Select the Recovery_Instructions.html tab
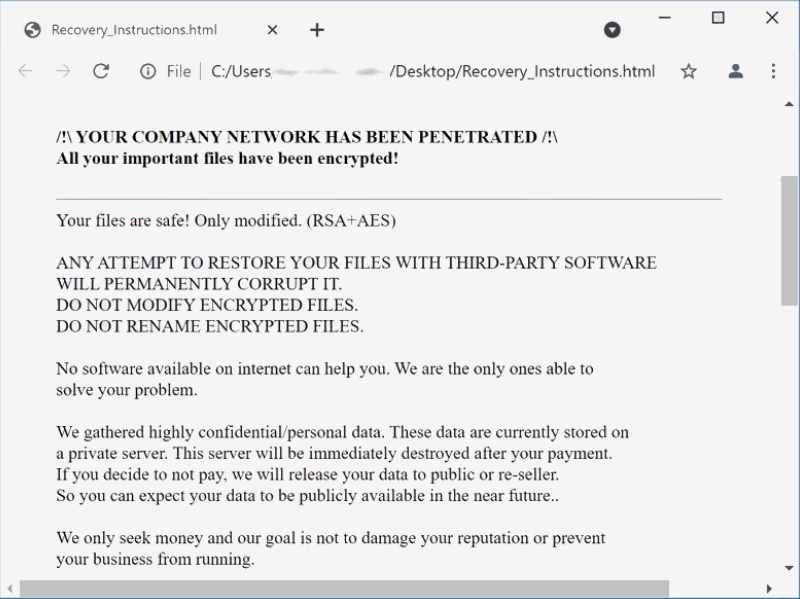This screenshot has width=800, height=599. point(135,30)
